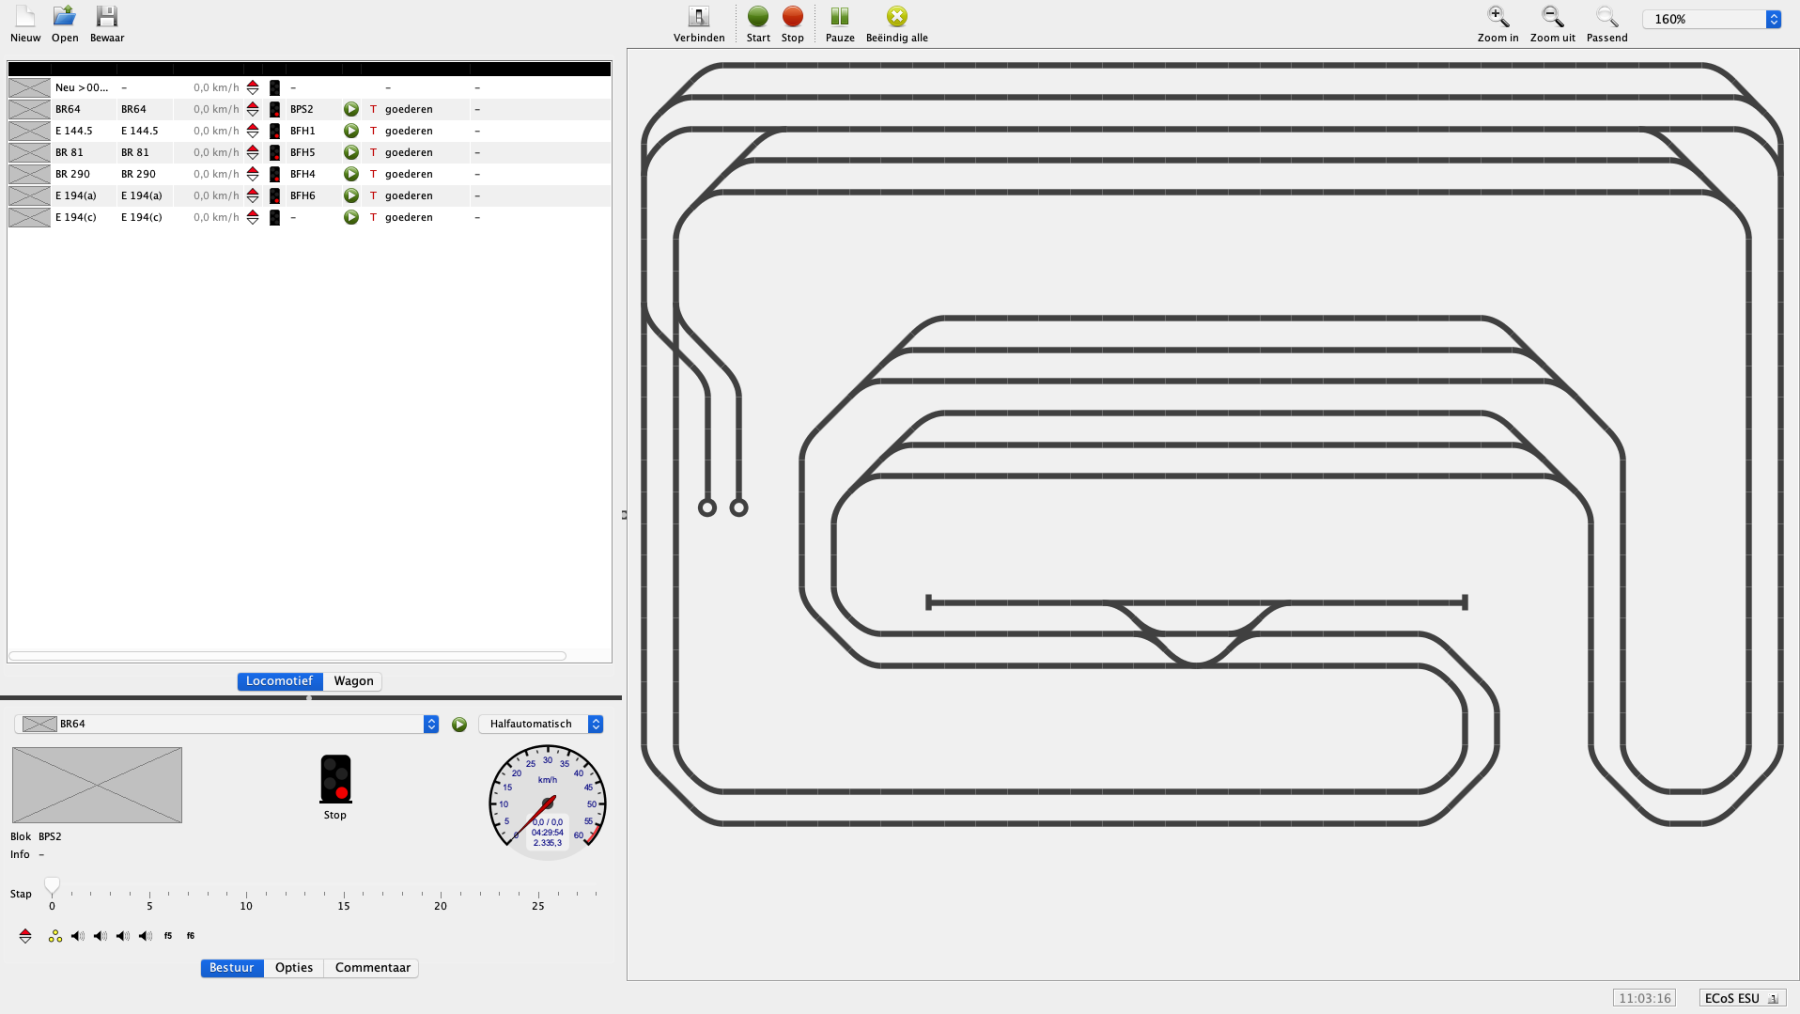Select the BR 290 row in locomotive list
This screenshot has width=1800, height=1014.
pos(72,174)
